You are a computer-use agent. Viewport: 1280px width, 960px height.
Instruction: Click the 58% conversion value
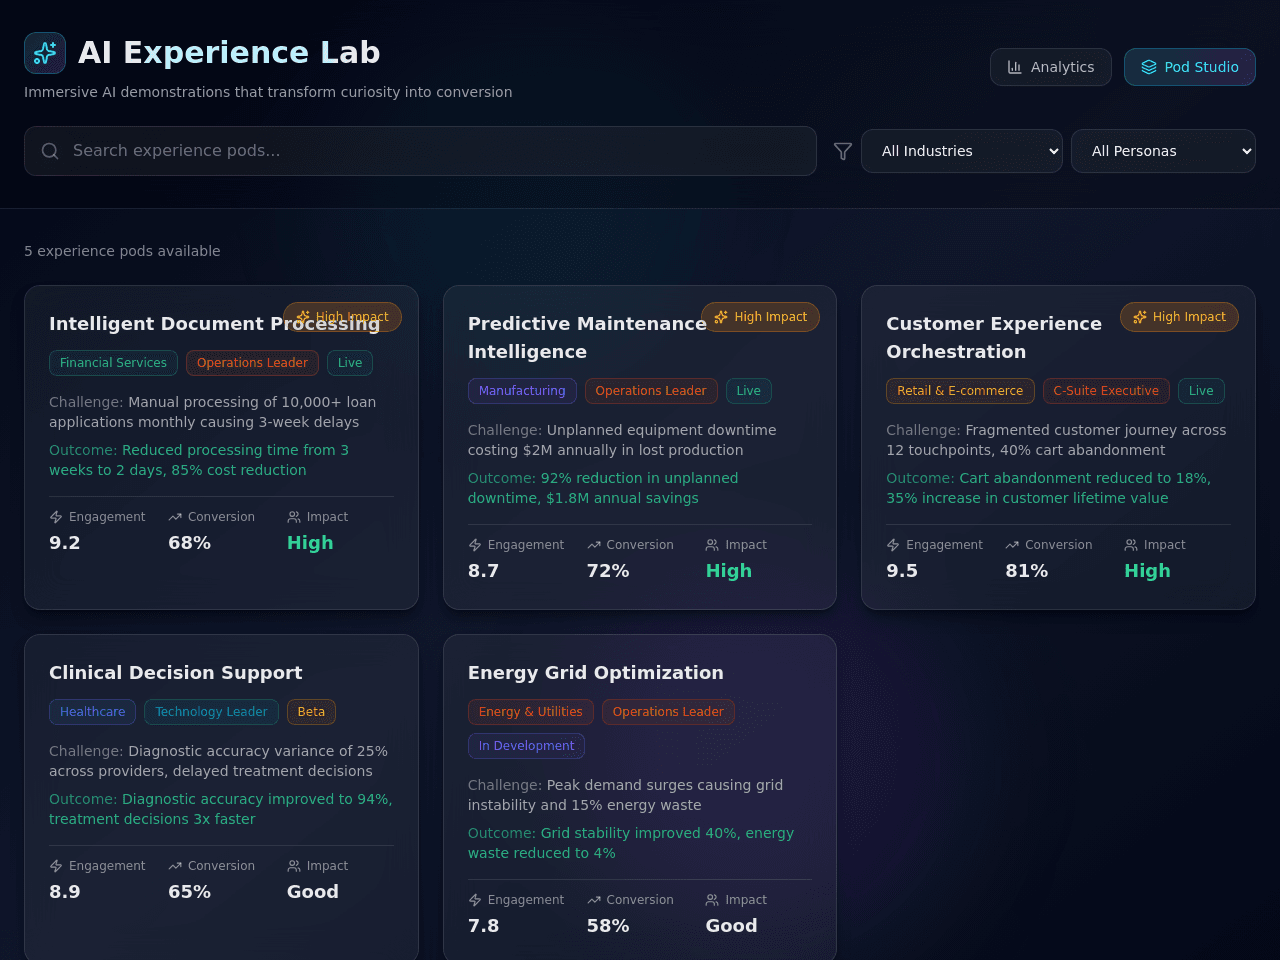click(608, 926)
